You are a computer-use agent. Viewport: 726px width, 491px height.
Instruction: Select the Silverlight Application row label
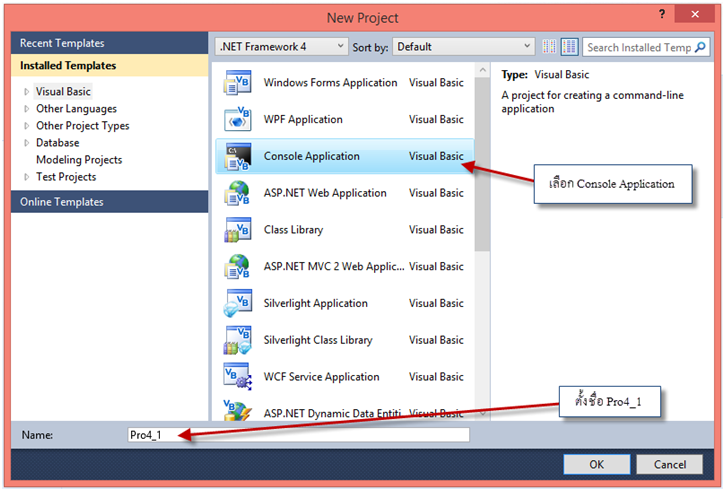[316, 303]
